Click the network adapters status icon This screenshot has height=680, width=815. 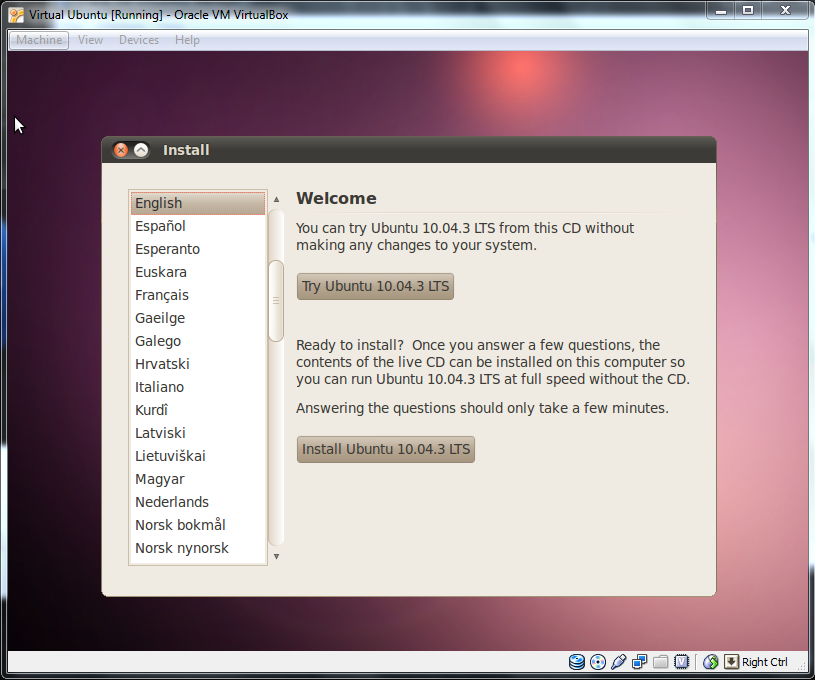pos(639,662)
